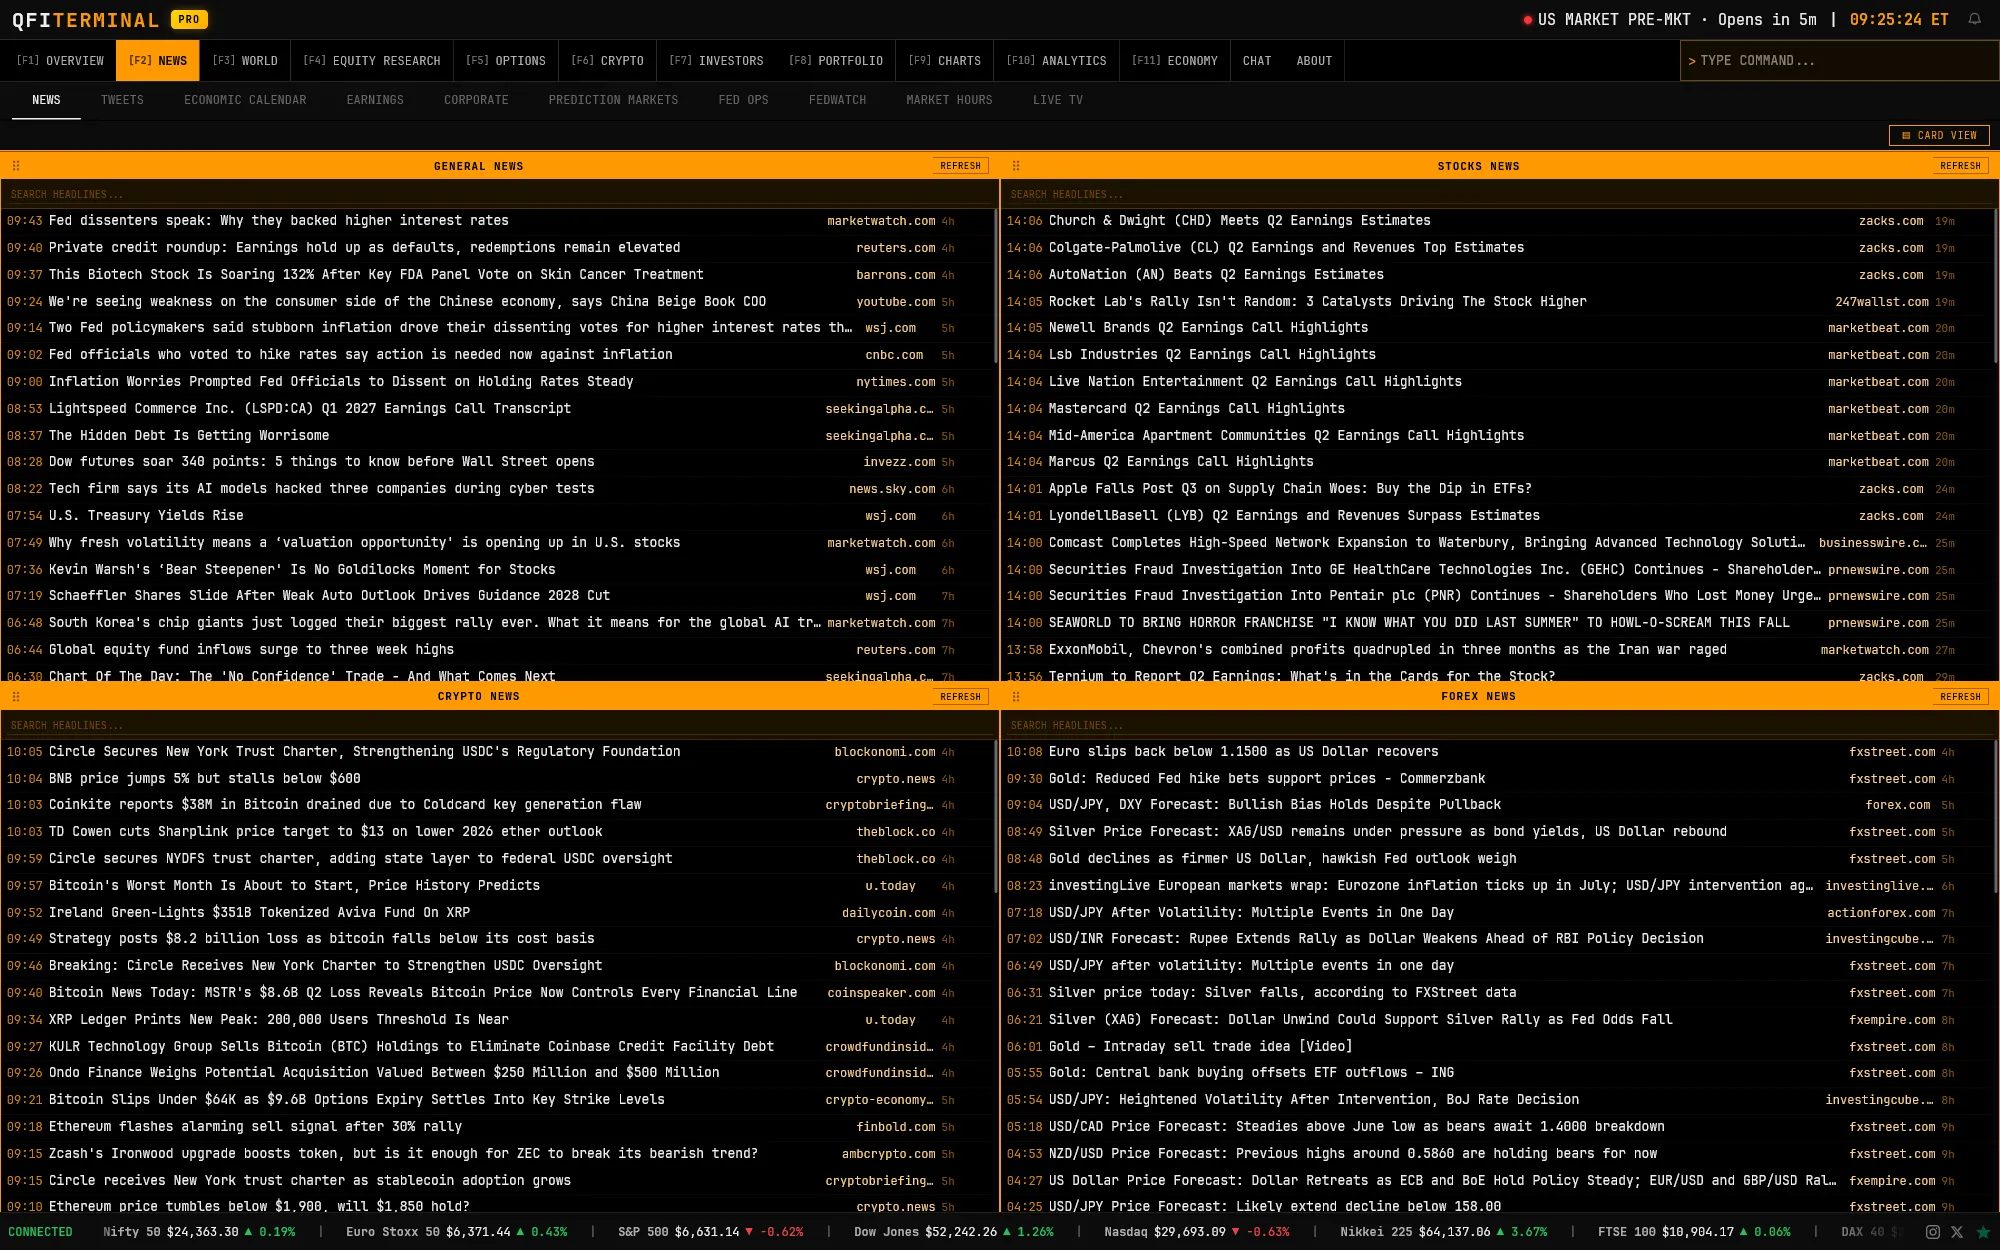Refresh the Crypto News panel
The height and width of the screenshot is (1251, 2000).
(960, 696)
